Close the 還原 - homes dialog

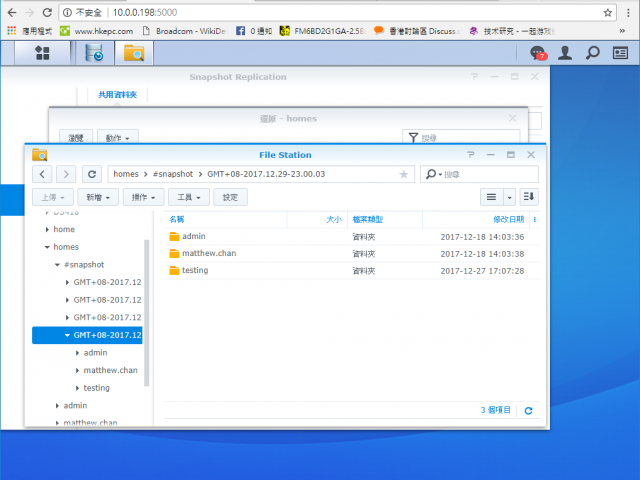513,118
